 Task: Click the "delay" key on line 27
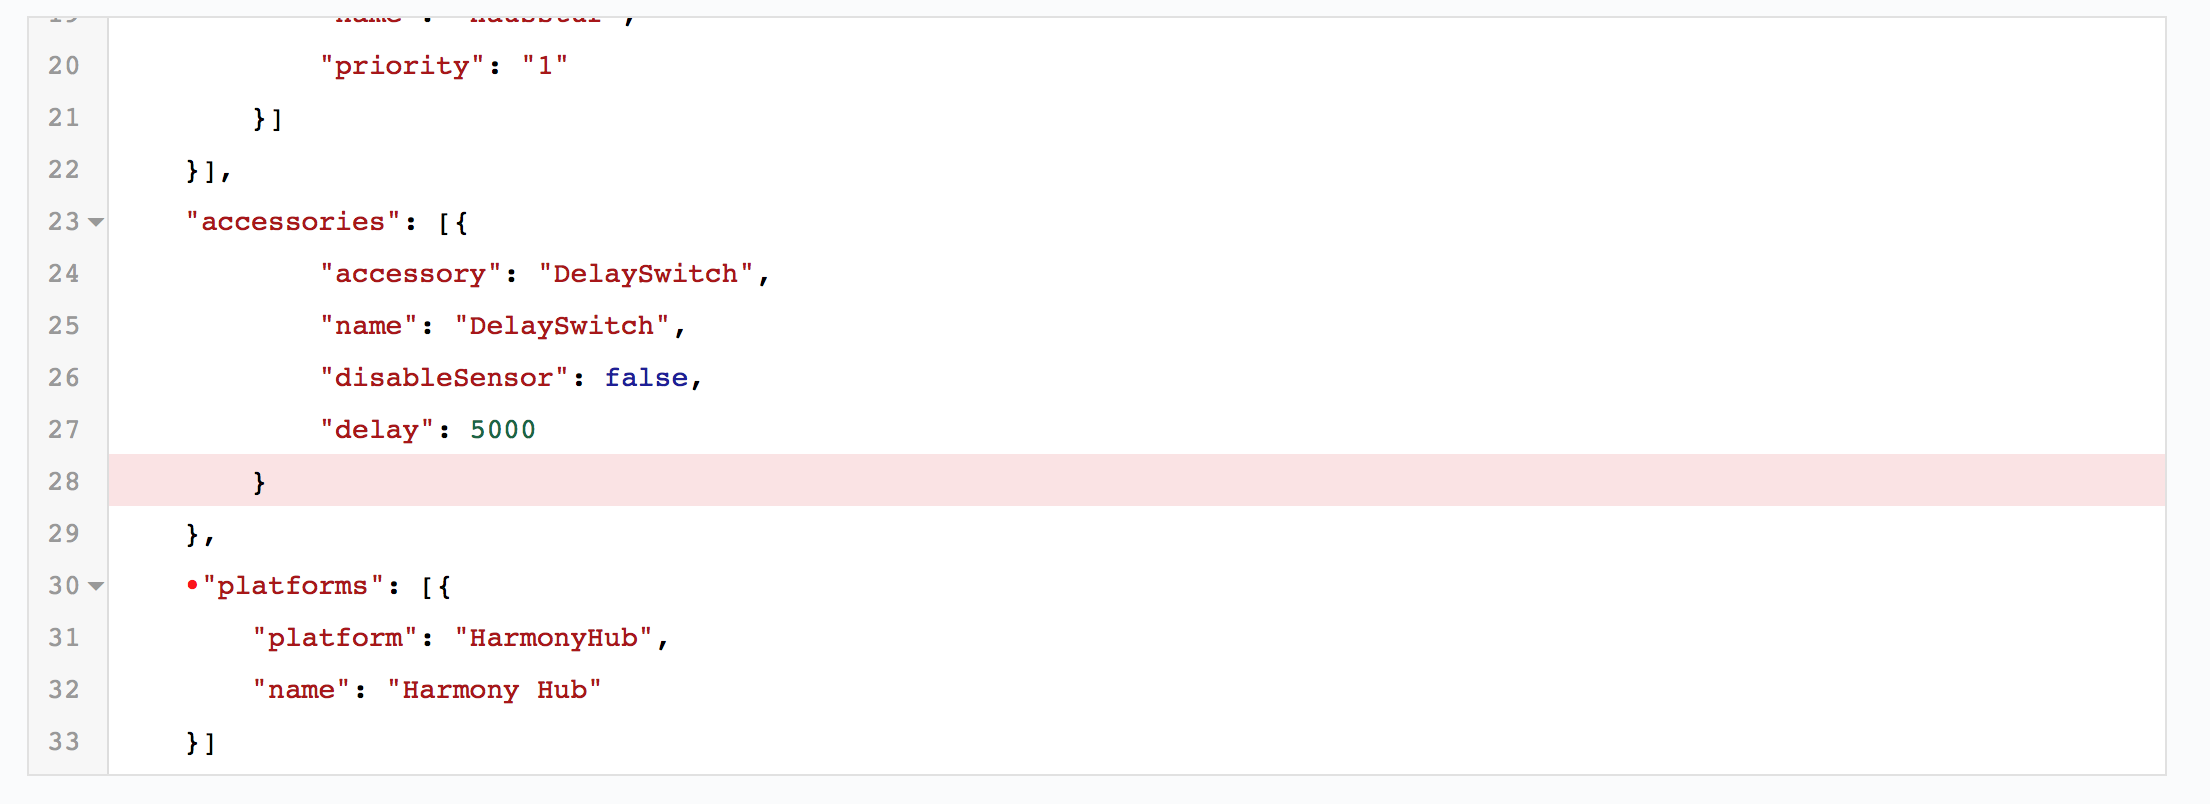376,429
